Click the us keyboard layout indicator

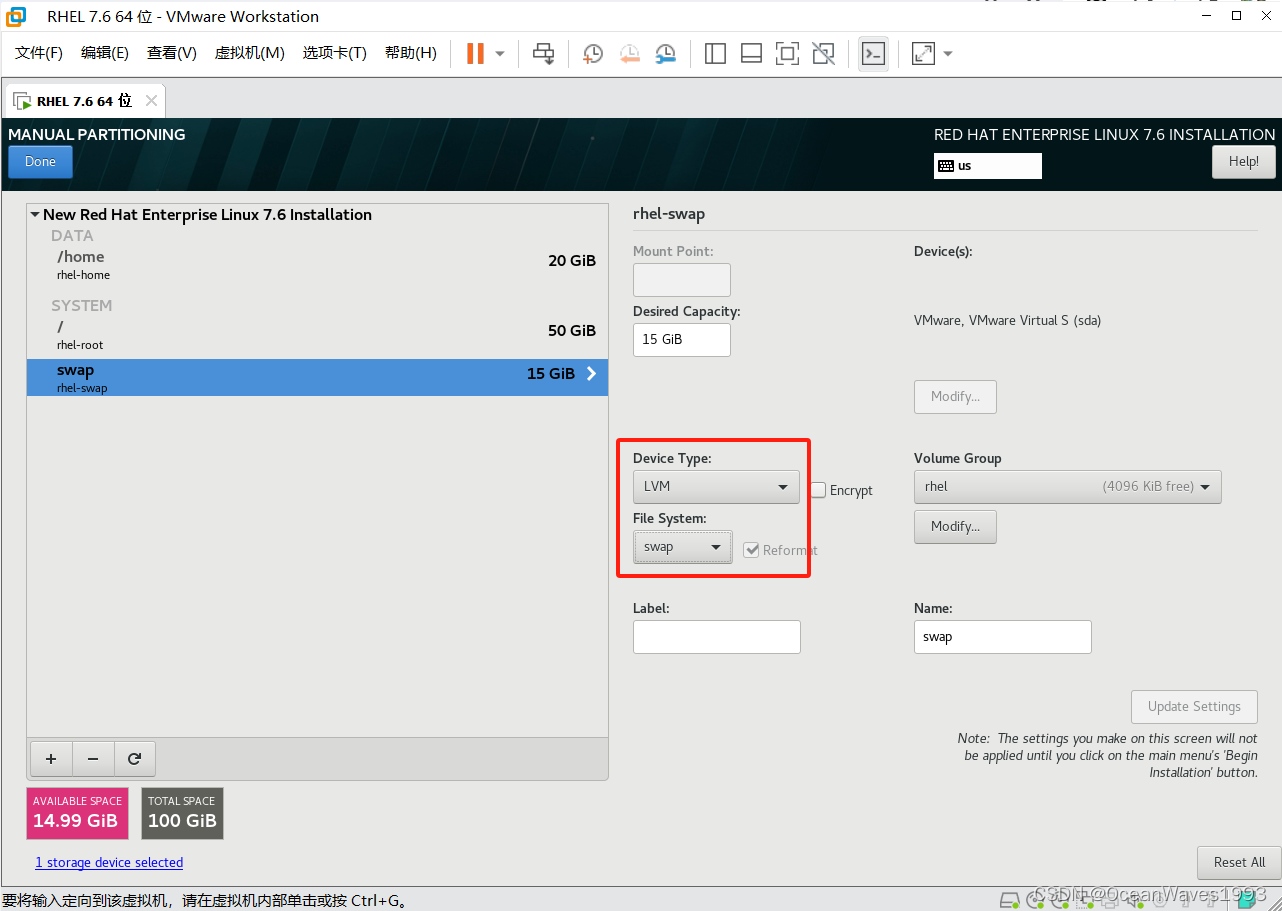988,166
